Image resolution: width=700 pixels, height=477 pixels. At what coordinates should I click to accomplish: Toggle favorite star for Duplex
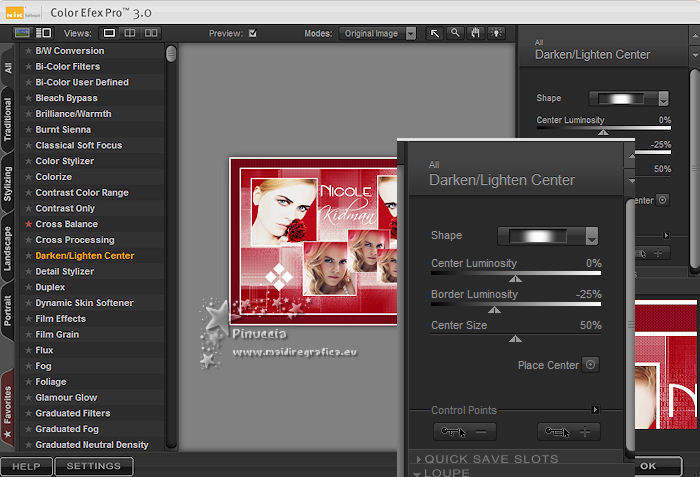pyautogui.click(x=29, y=287)
